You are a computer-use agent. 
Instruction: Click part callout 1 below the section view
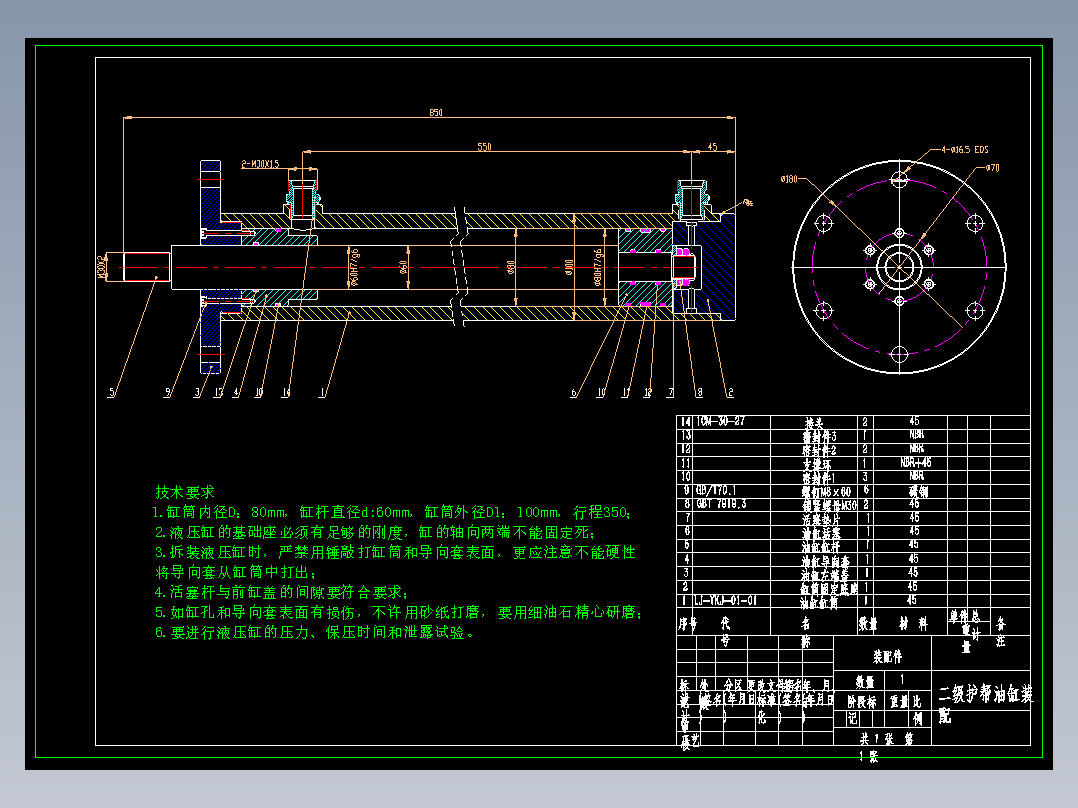coord(322,393)
